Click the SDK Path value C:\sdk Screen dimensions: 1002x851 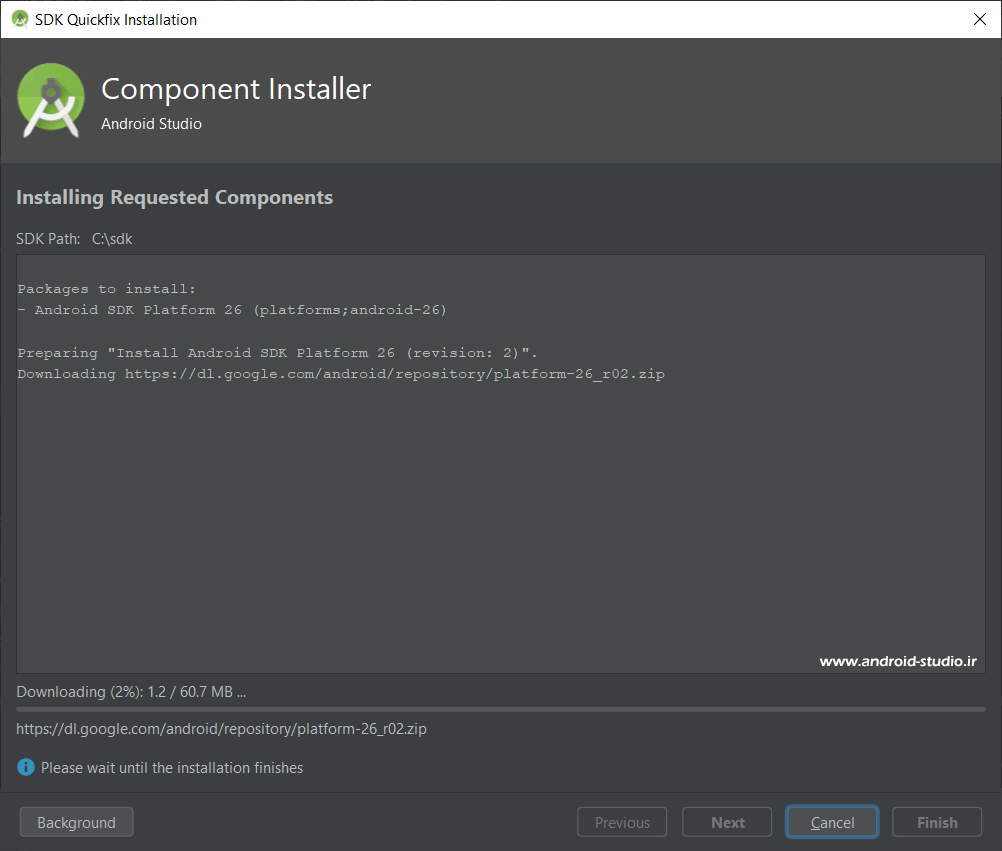[112, 238]
